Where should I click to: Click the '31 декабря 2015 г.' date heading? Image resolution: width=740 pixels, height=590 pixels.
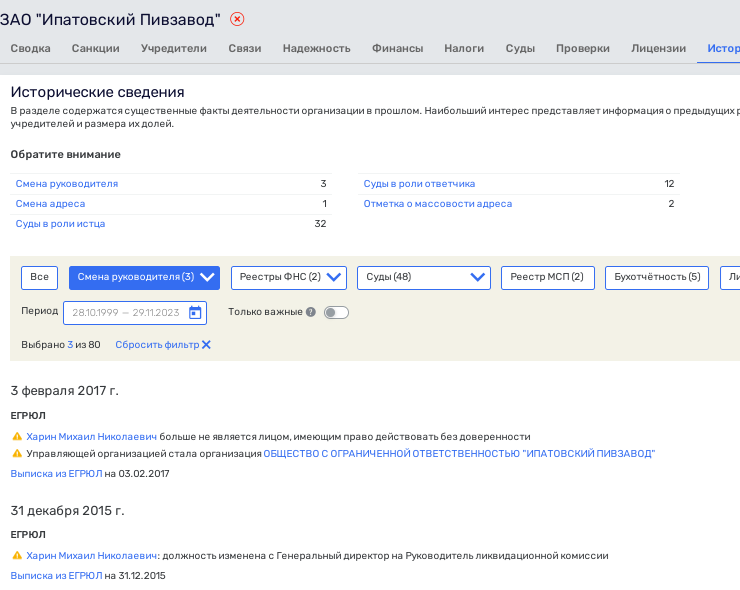(x=67, y=511)
